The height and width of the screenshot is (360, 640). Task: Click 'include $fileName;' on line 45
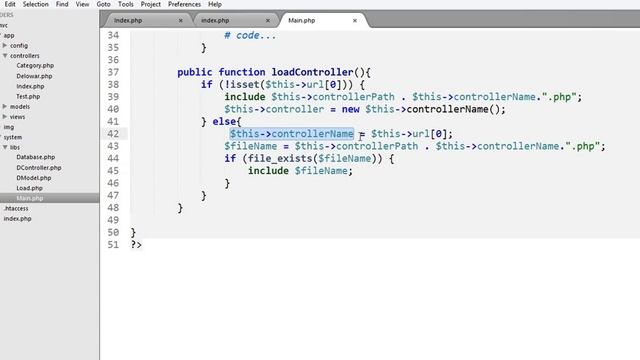[300, 171]
